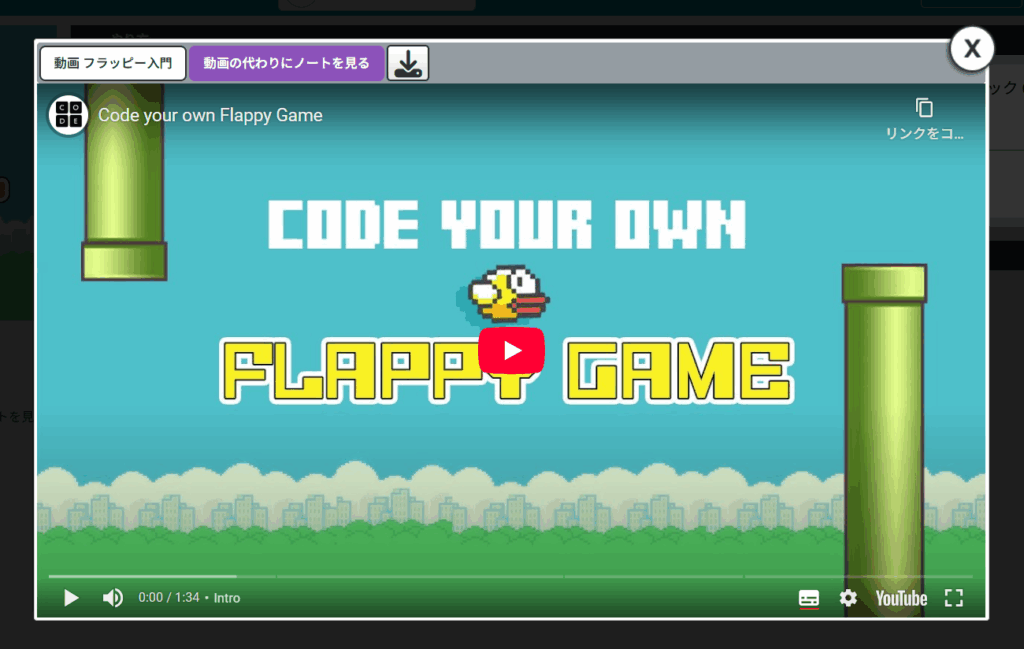Viewport: 1024px width, 649px height.
Task: Copy the video link
Action: pos(924,119)
